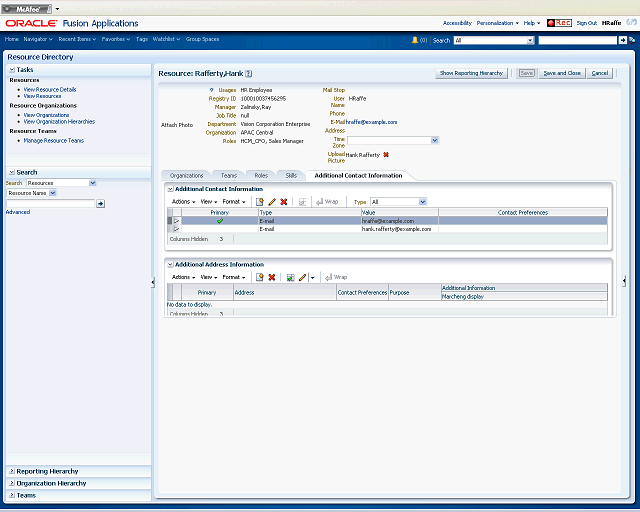Click the link icon next to HRaffe
This screenshot has height=512, width=640.
[x=632, y=22]
